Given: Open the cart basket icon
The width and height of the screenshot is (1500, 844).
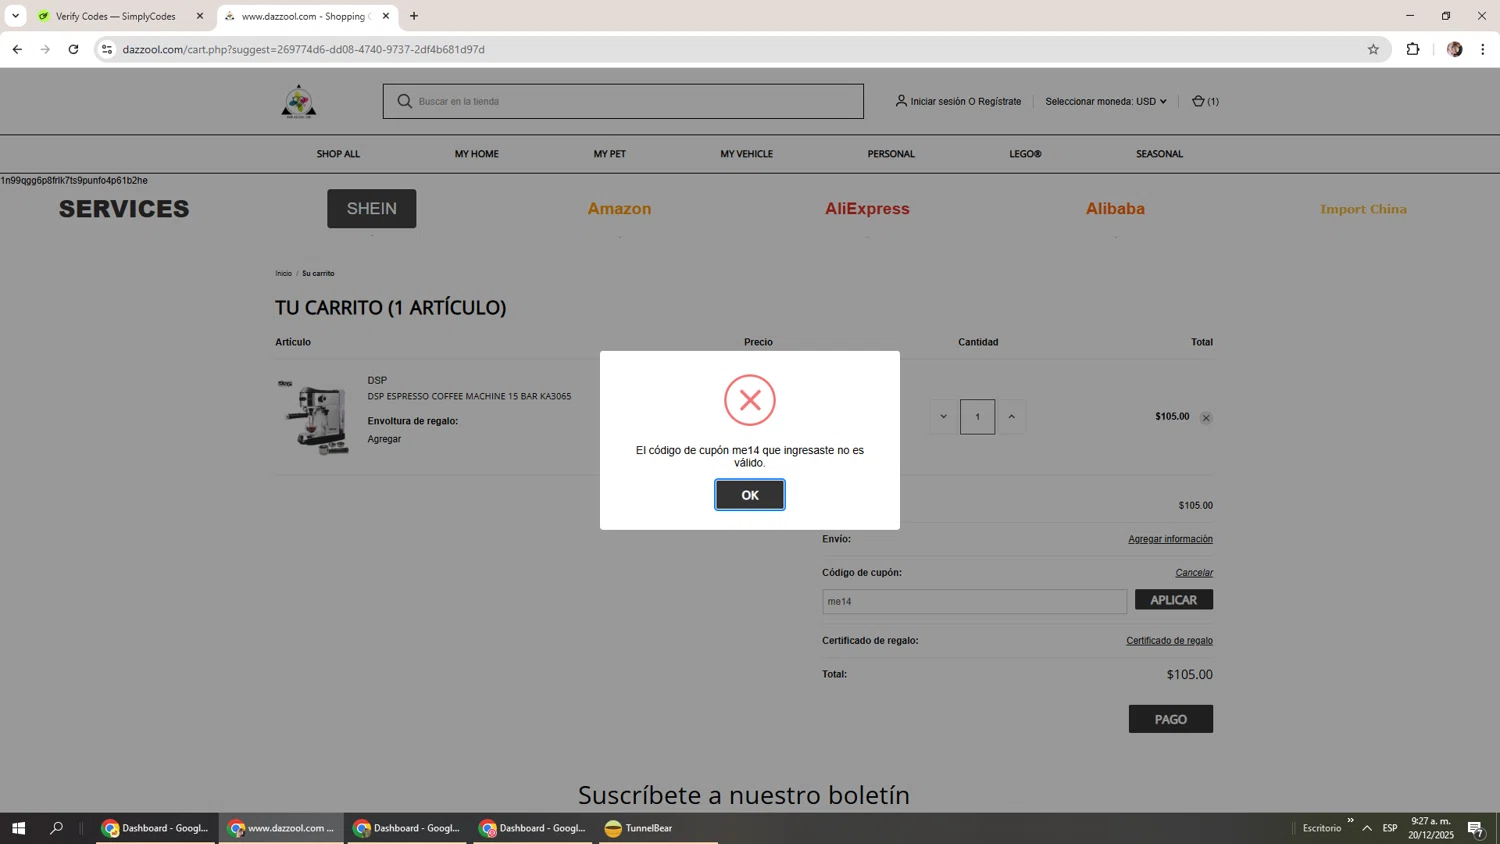Looking at the screenshot, I should (1198, 101).
